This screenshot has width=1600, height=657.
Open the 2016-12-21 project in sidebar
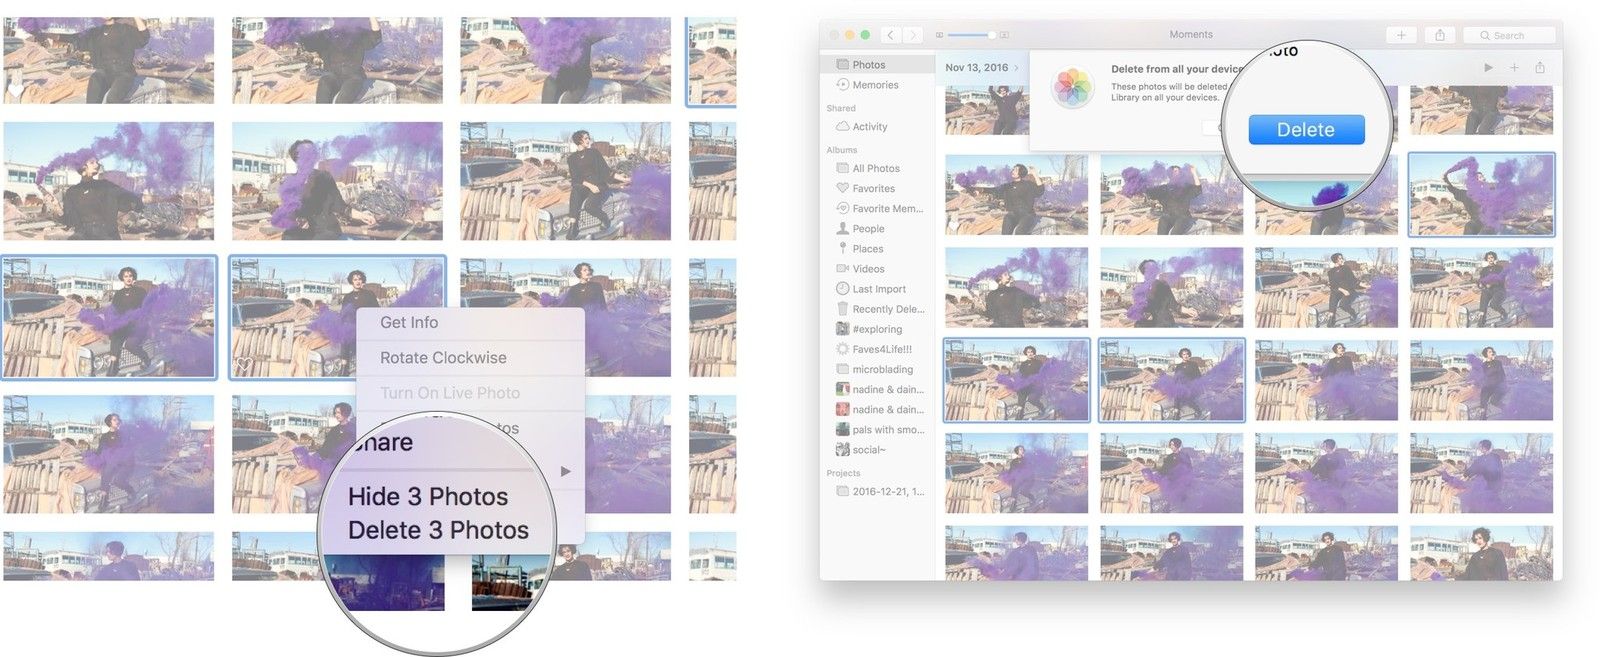point(887,491)
